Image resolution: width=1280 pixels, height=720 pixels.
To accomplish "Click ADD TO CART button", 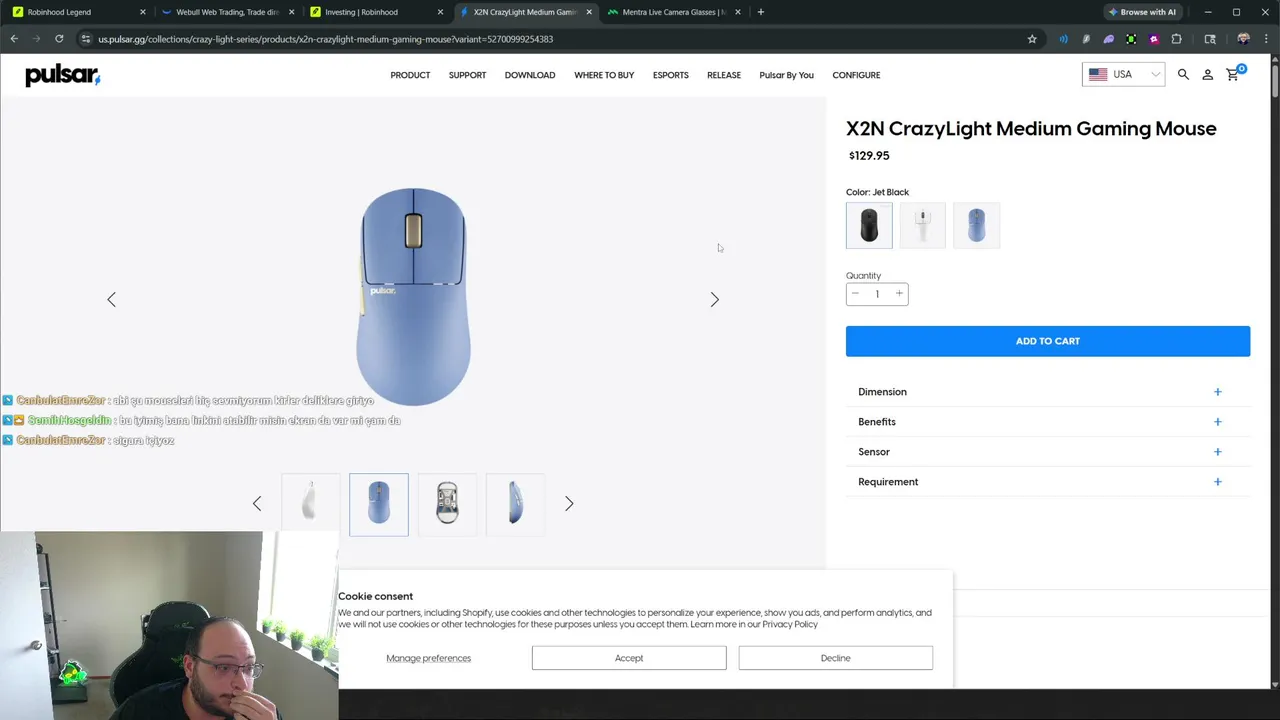I will (x=1048, y=341).
